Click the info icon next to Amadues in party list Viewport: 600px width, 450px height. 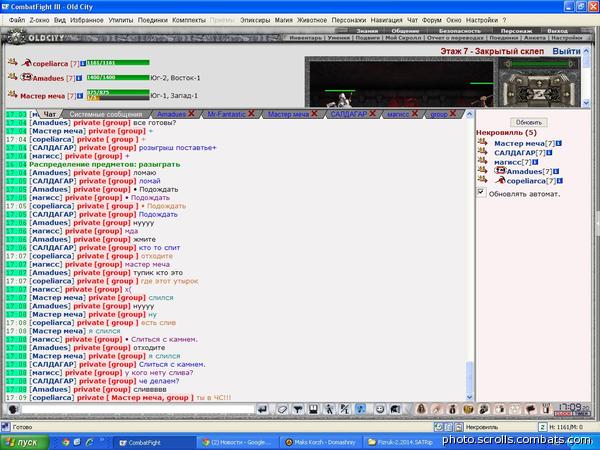coord(79,78)
